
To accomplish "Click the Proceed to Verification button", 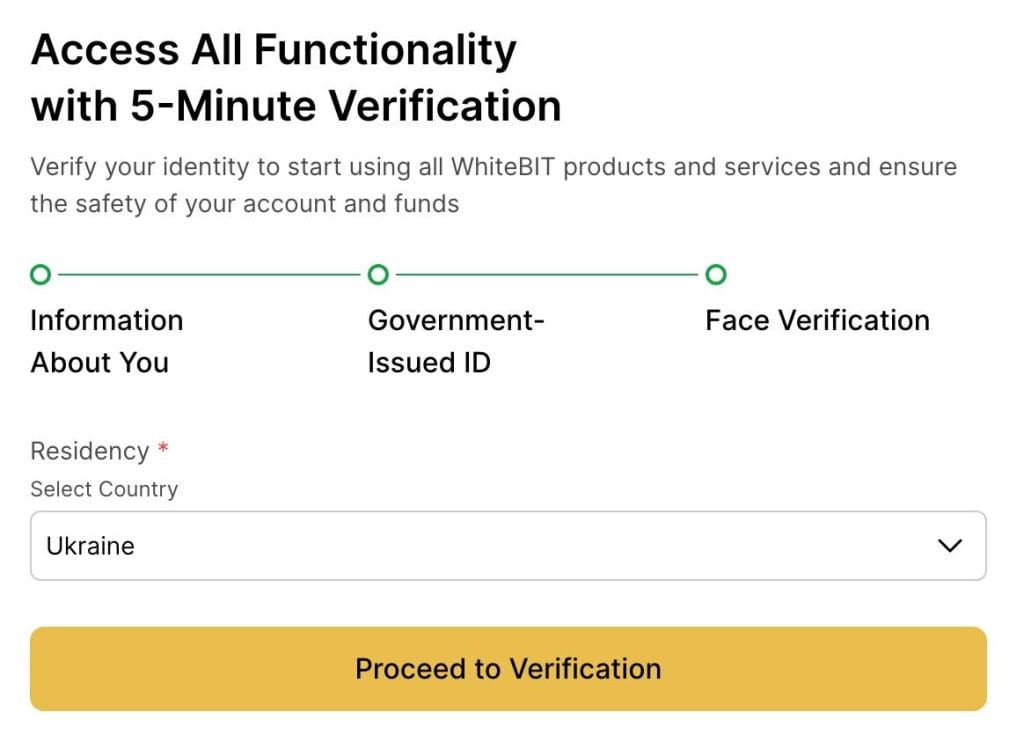I will click(x=508, y=668).
